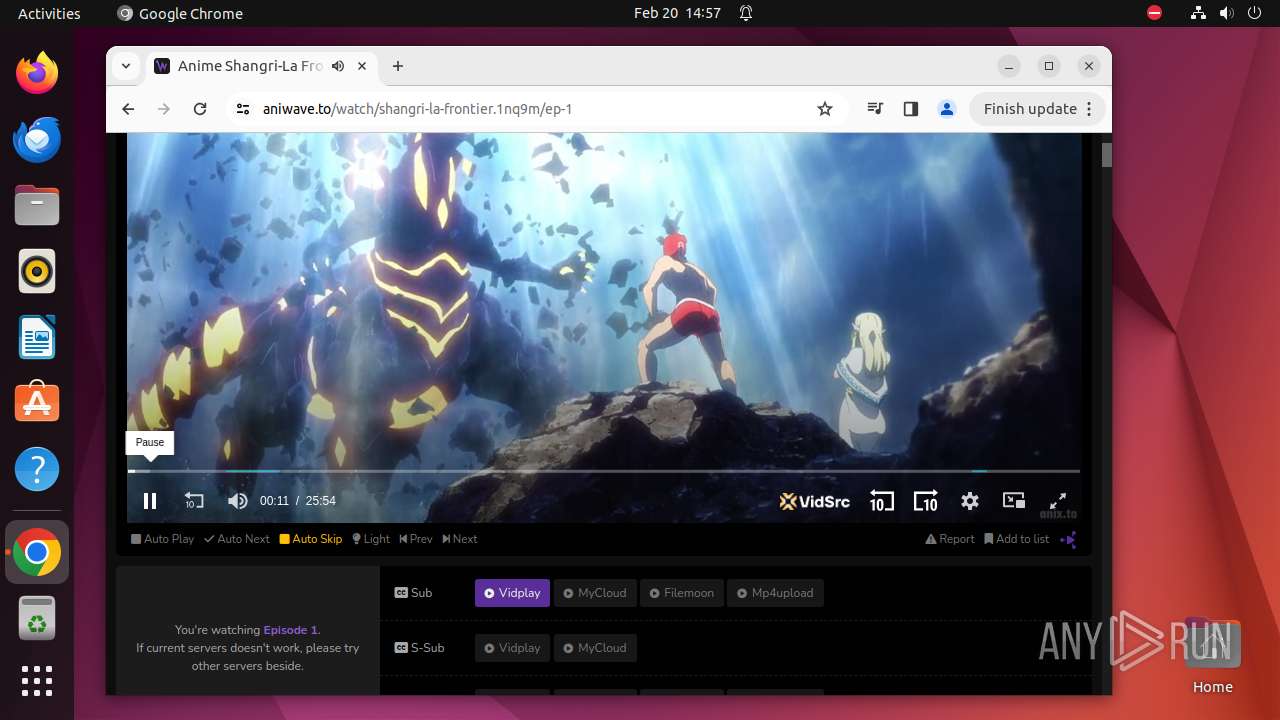
Task: Select Mp4upload server
Action: 775,593
